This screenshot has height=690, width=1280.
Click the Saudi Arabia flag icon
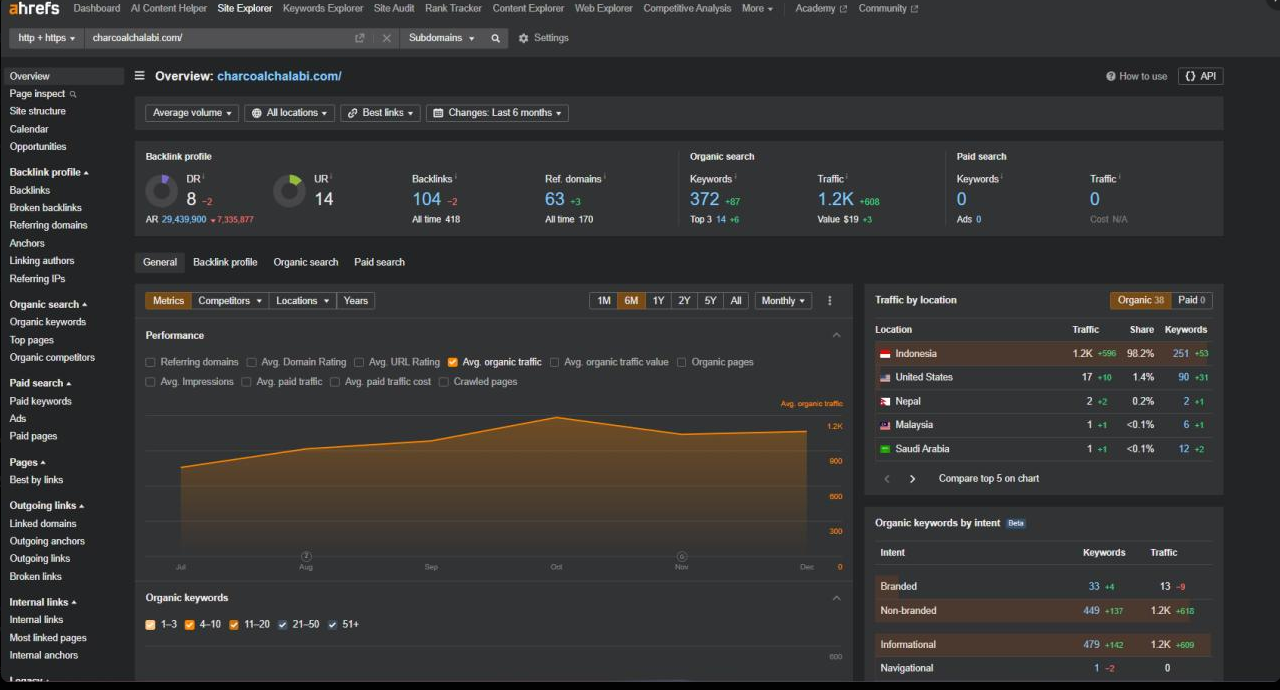tap(885, 450)
